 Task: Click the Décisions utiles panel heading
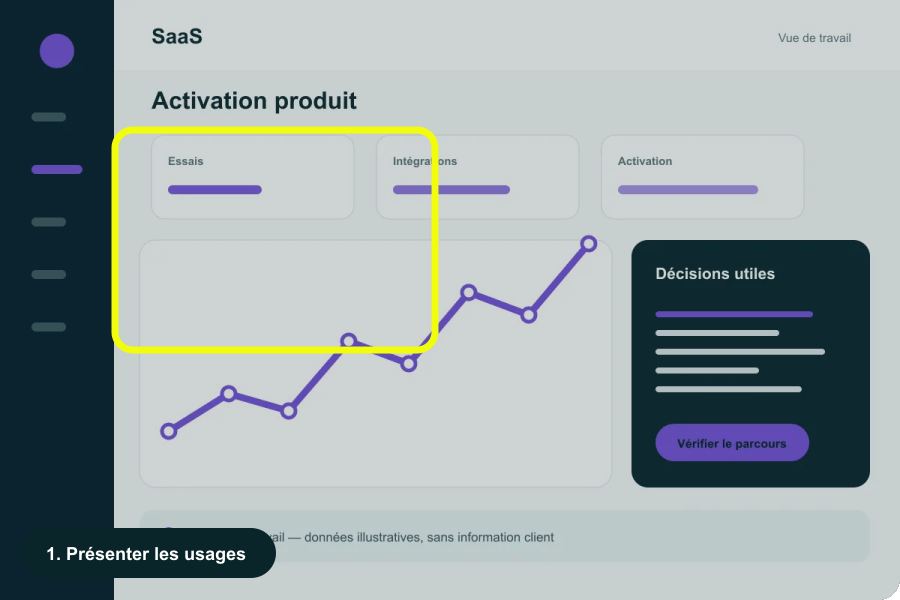pos(715,274)
